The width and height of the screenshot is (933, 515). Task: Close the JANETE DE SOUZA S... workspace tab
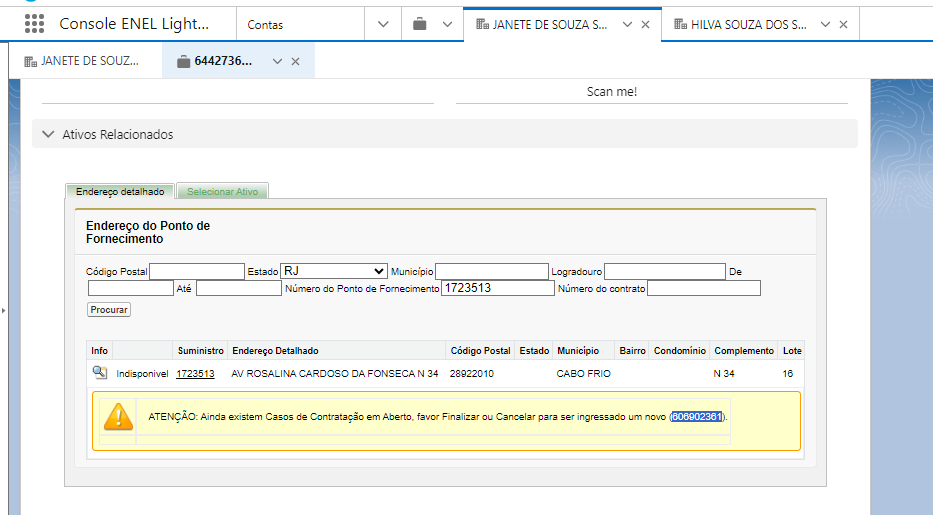(645, 24)
